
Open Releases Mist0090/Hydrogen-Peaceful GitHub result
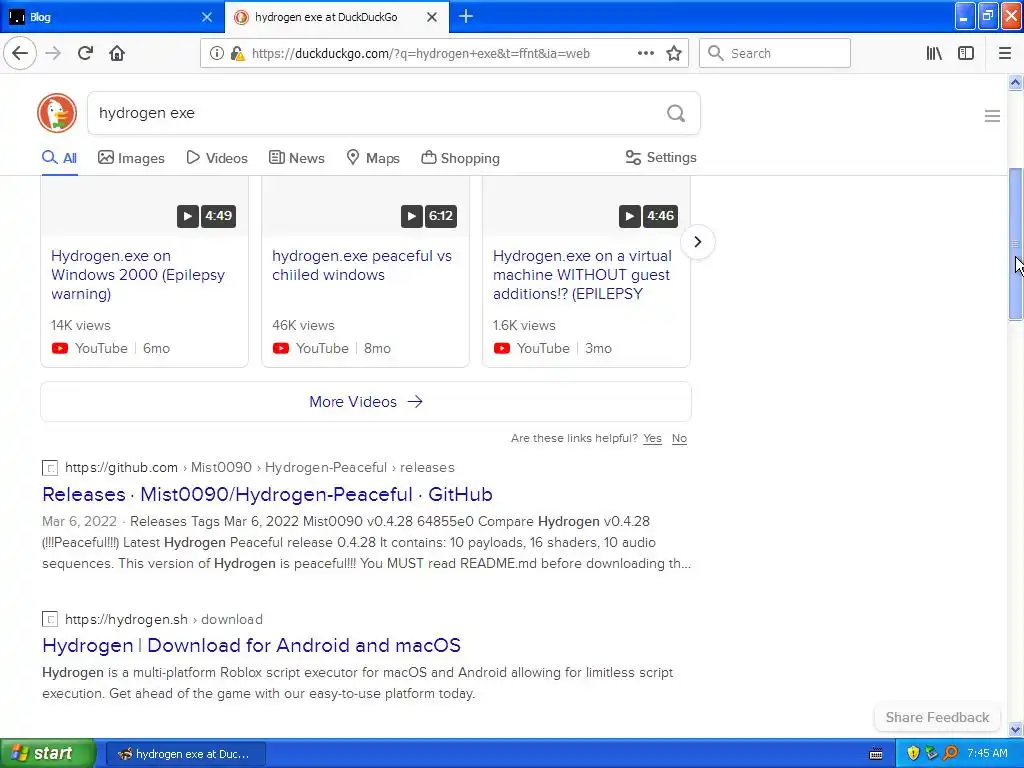[x=267, y=494]
